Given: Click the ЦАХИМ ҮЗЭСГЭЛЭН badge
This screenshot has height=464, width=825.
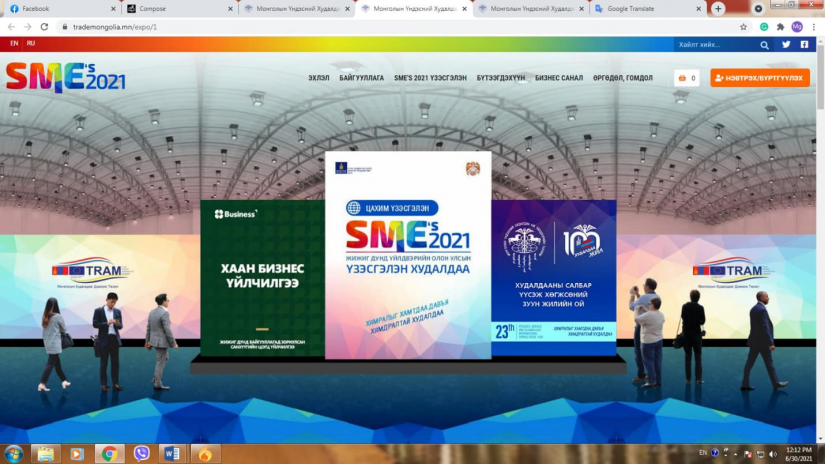Looking at the screenshot, I should [x=392, y=208].
